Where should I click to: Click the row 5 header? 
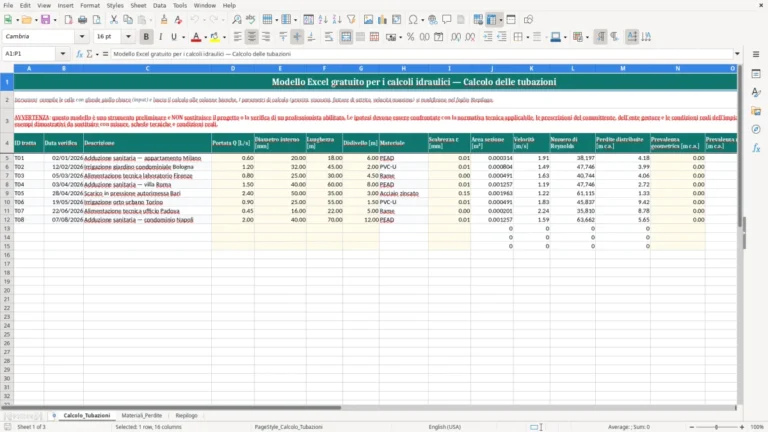7,158
